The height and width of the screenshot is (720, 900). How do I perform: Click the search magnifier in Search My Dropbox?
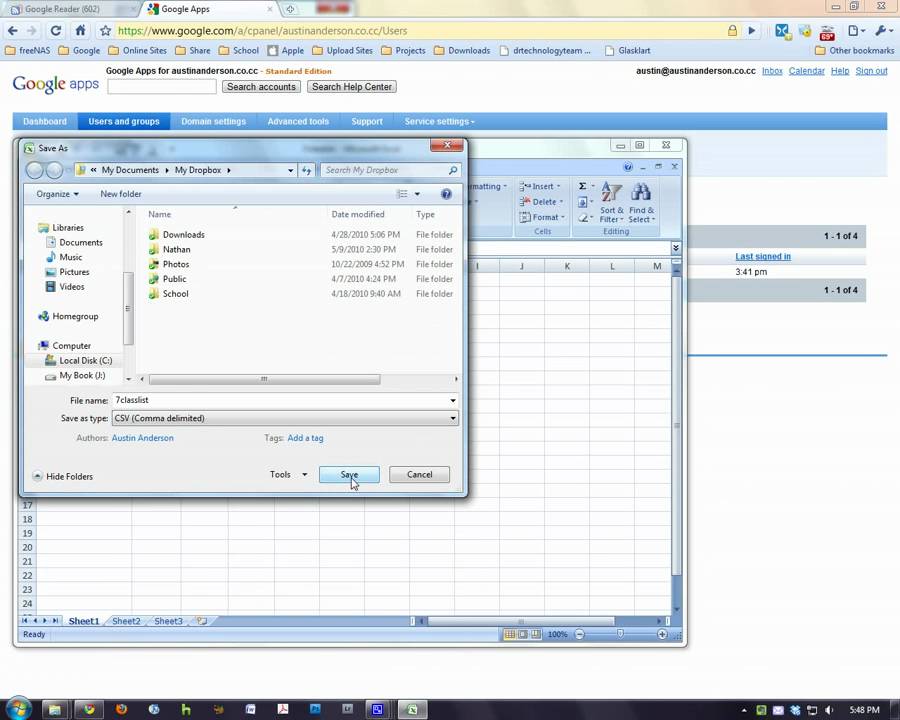[x=452, y=170]
